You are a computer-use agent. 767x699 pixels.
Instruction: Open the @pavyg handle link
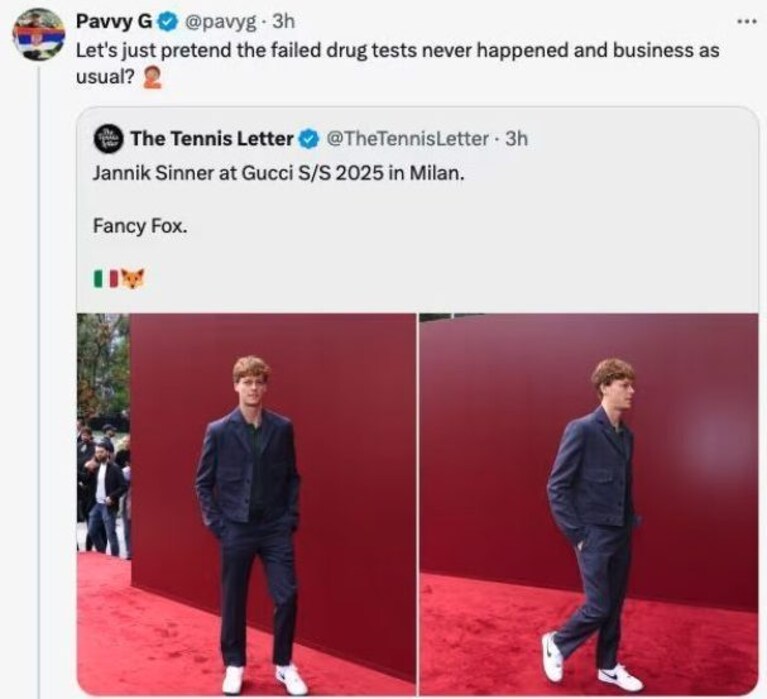219,23
